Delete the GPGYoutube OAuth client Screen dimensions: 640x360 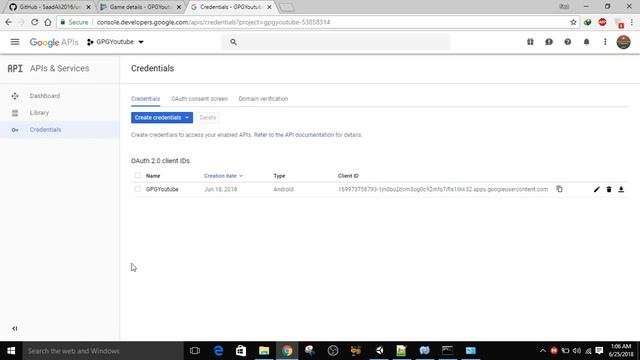[609, 189]
